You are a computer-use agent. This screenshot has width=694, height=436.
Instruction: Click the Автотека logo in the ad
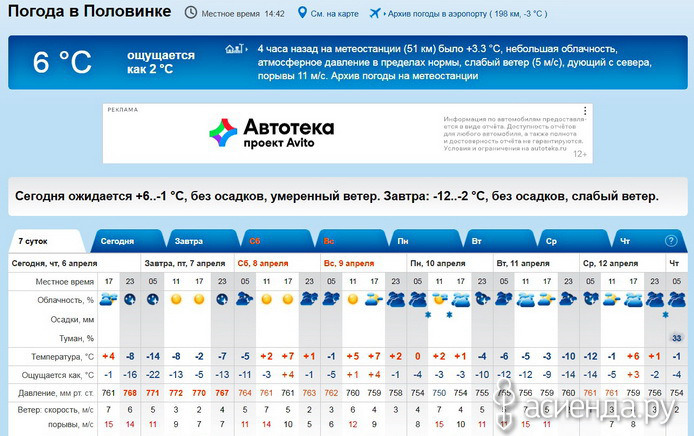tap(223, 133)
